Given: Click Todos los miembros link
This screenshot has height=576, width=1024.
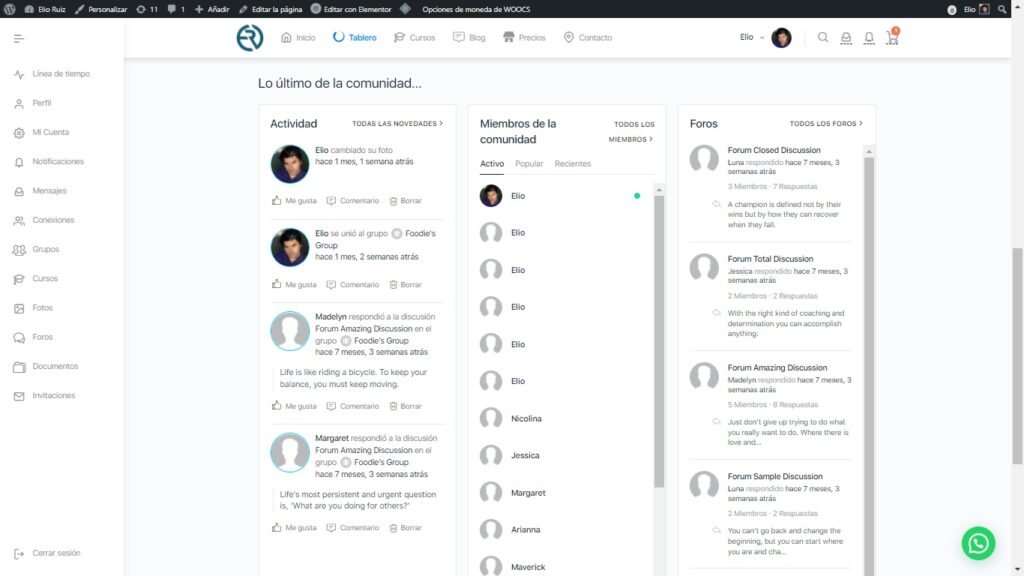Looking at the screenshot, I should pyautogui.click(x=631, y=131).
